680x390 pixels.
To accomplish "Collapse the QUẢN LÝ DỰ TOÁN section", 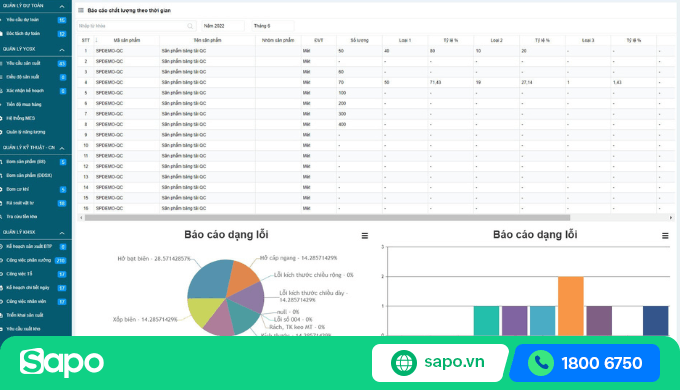I will point(62,6).
